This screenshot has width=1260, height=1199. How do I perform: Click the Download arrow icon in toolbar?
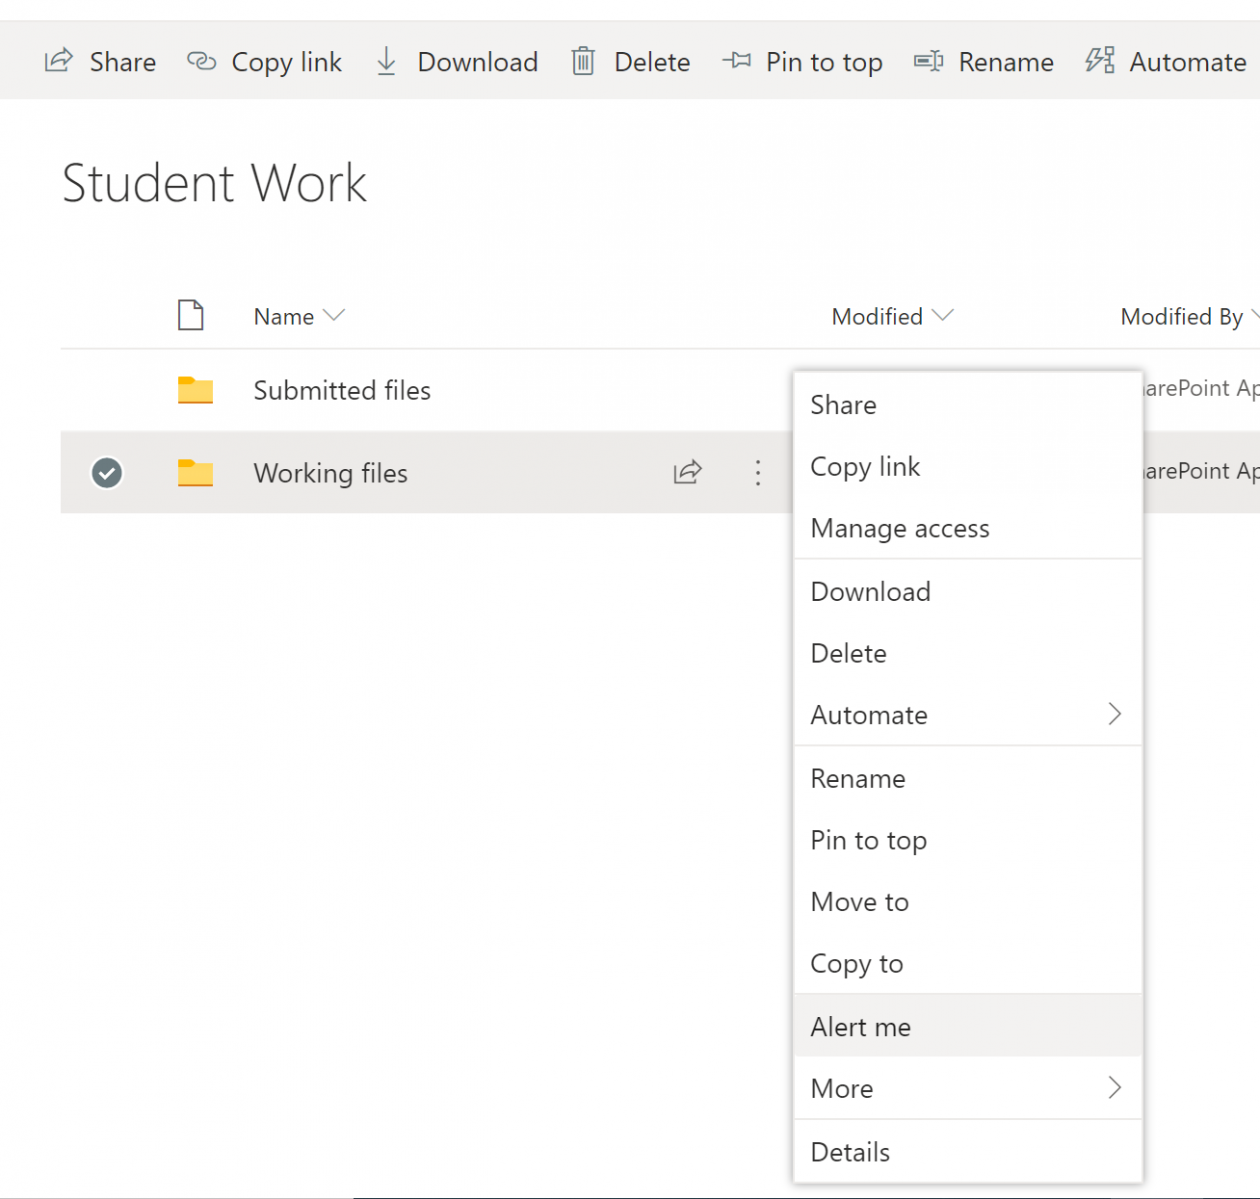[x=386, y=61]
